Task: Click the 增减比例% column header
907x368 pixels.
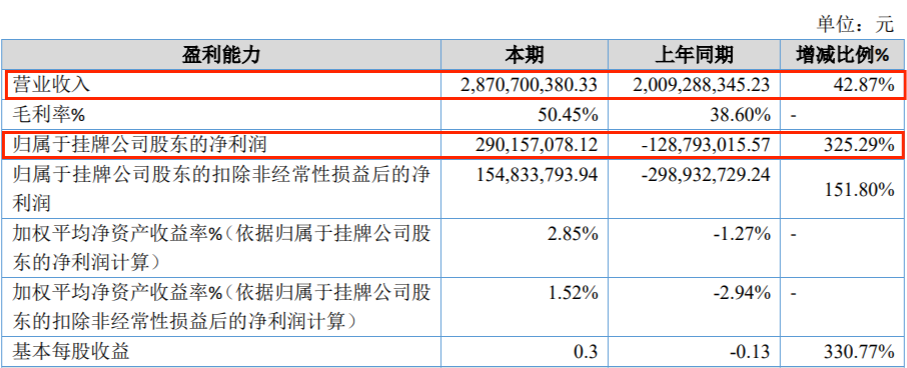Action: [x=842, y=55]
